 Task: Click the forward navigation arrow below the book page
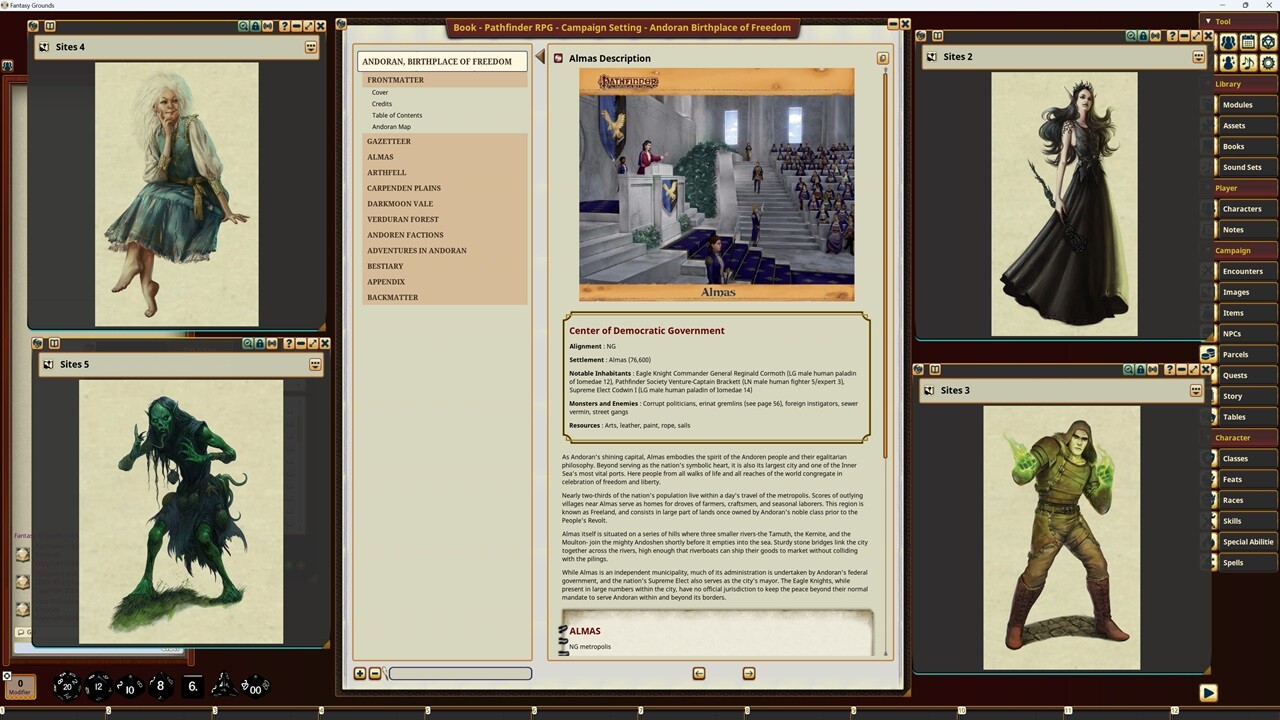(x=748, y=673)
